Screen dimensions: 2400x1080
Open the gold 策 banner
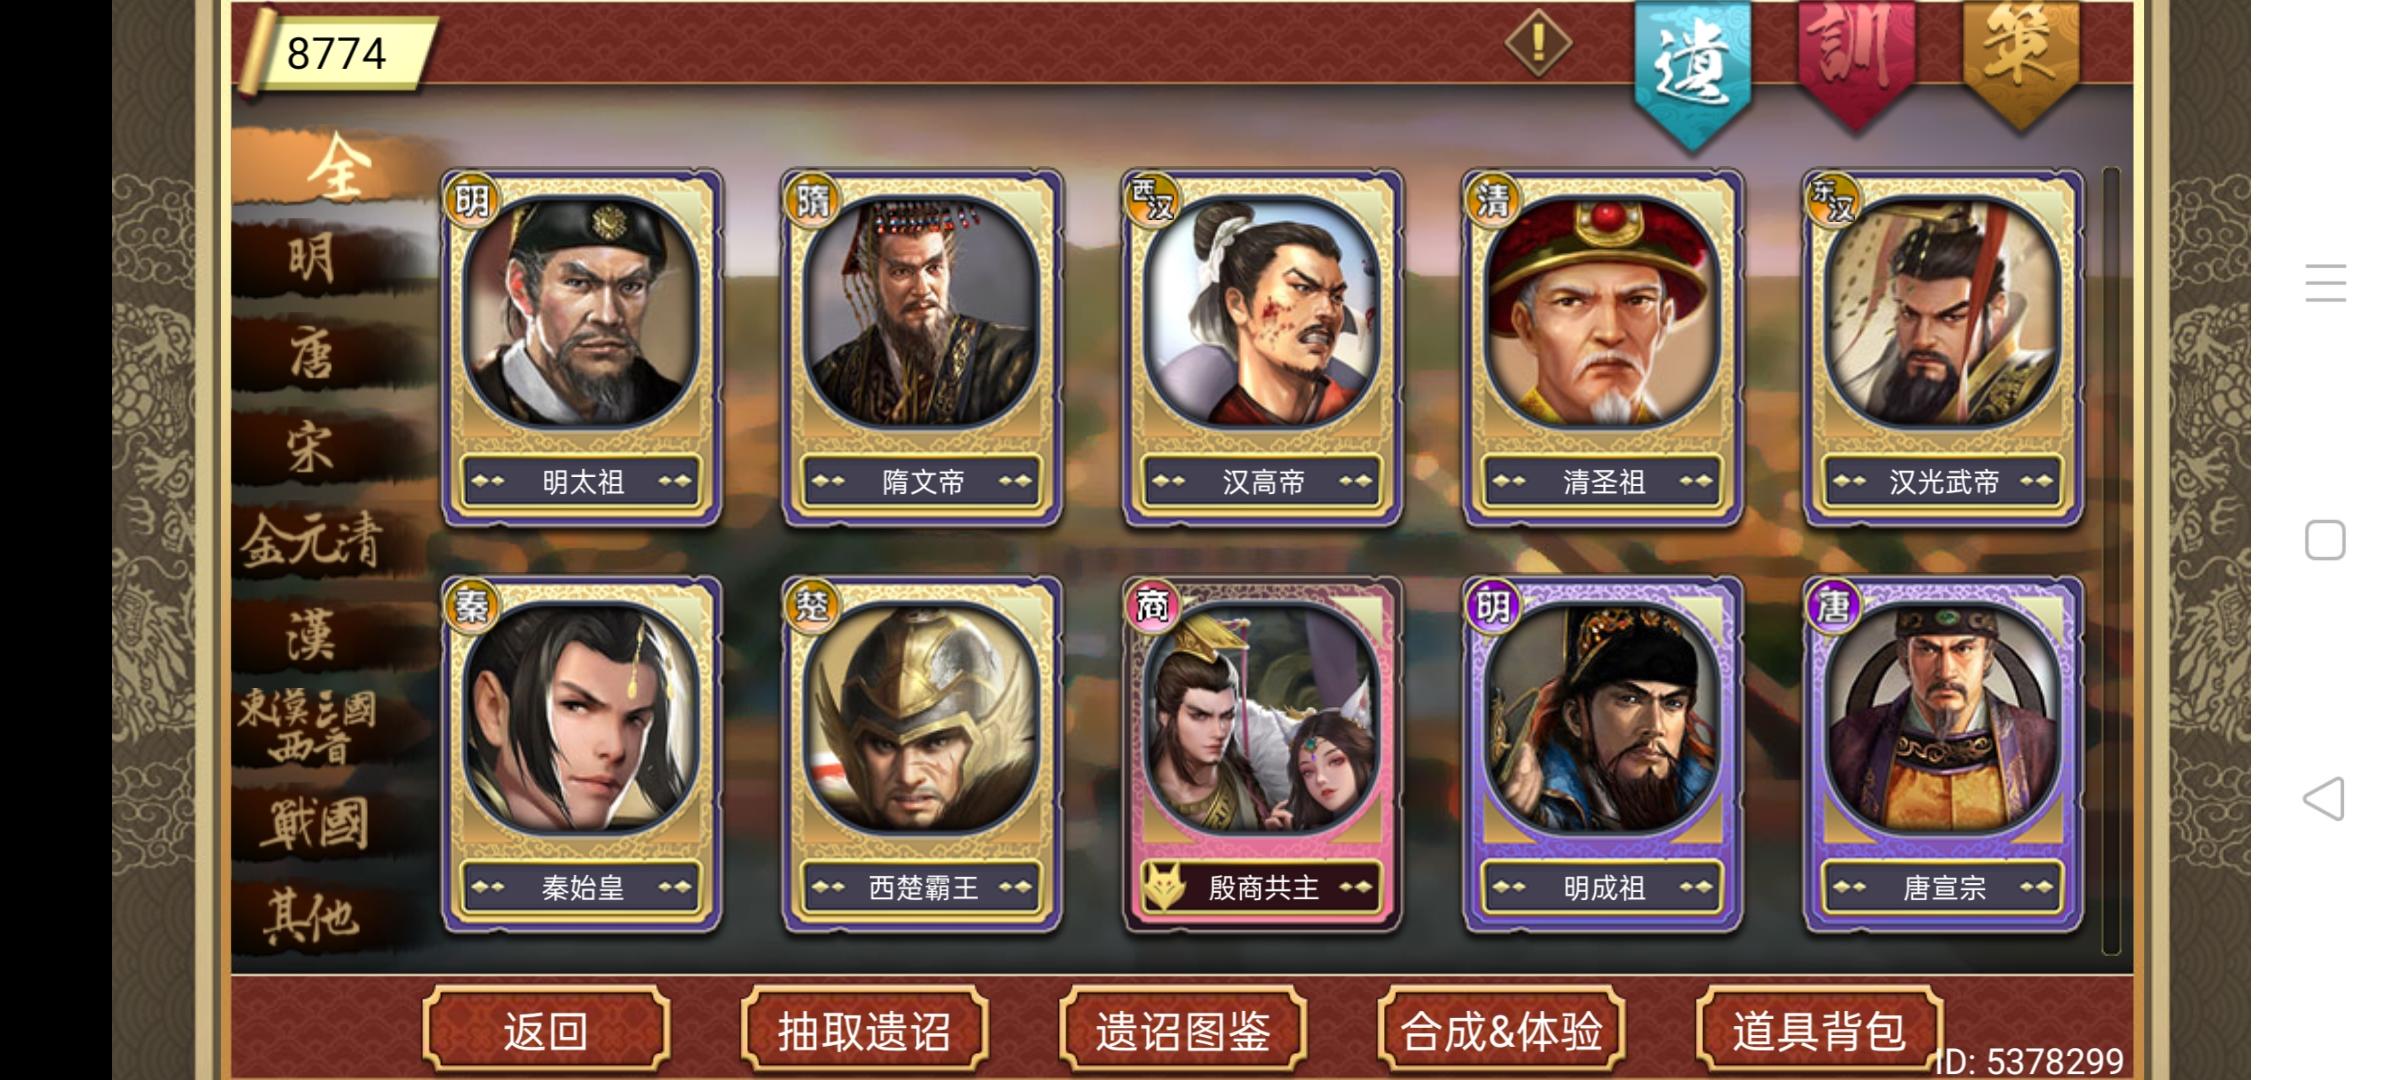click(2021, 60)
